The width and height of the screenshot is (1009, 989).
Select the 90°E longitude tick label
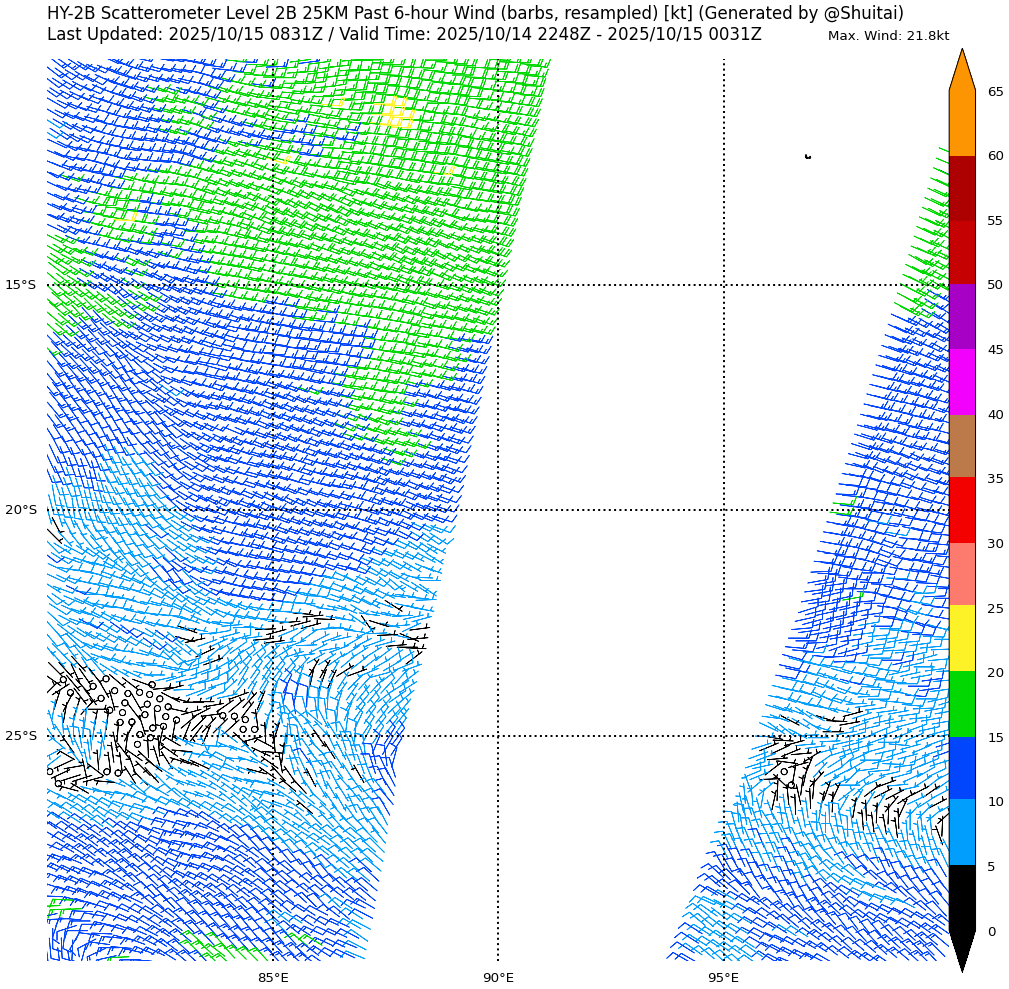tap(498, 977)
